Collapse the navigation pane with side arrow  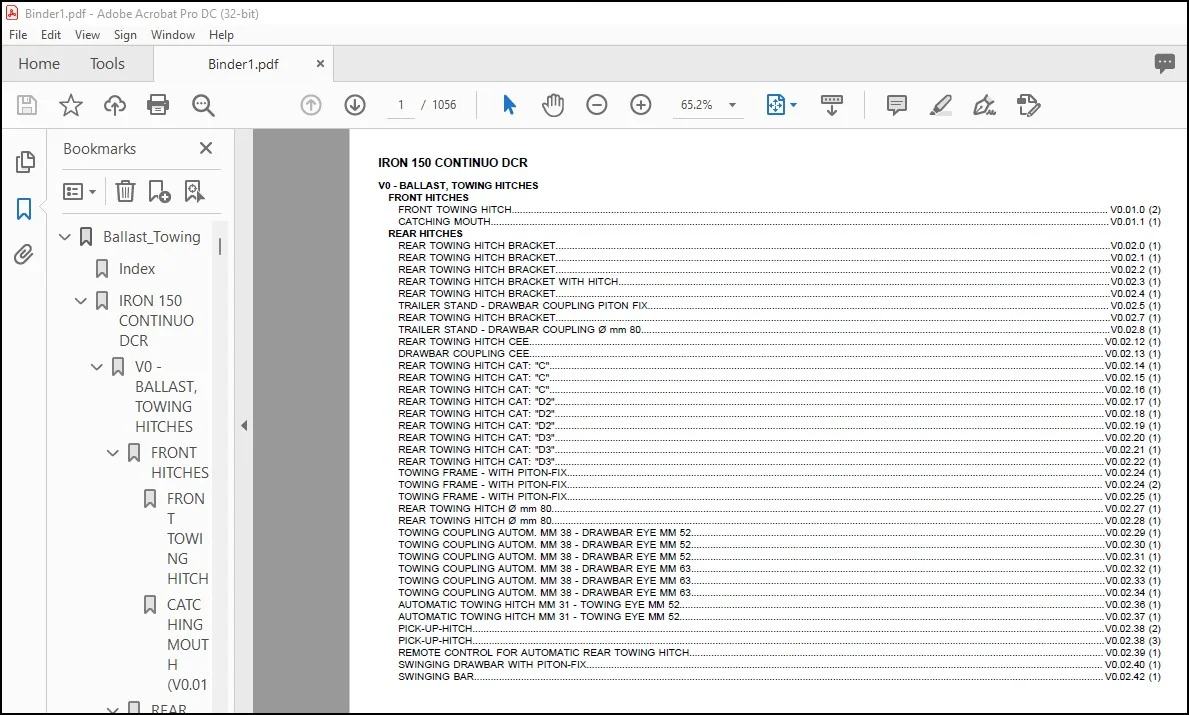pos(244,425)
